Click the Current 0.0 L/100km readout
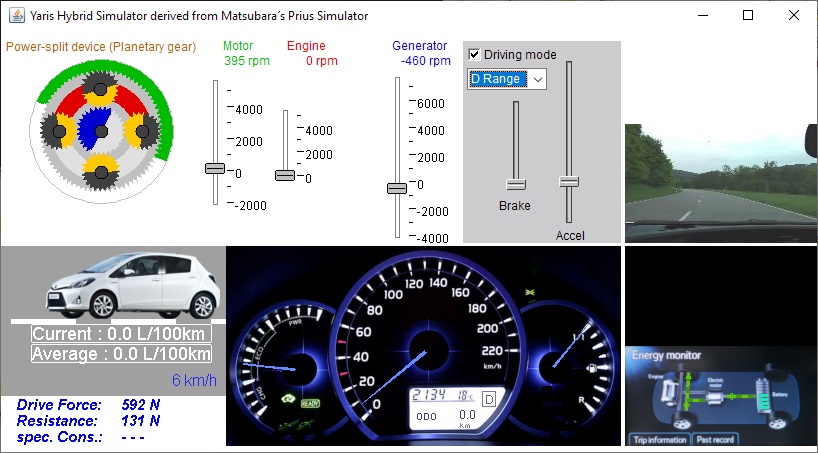 (121, 333)
